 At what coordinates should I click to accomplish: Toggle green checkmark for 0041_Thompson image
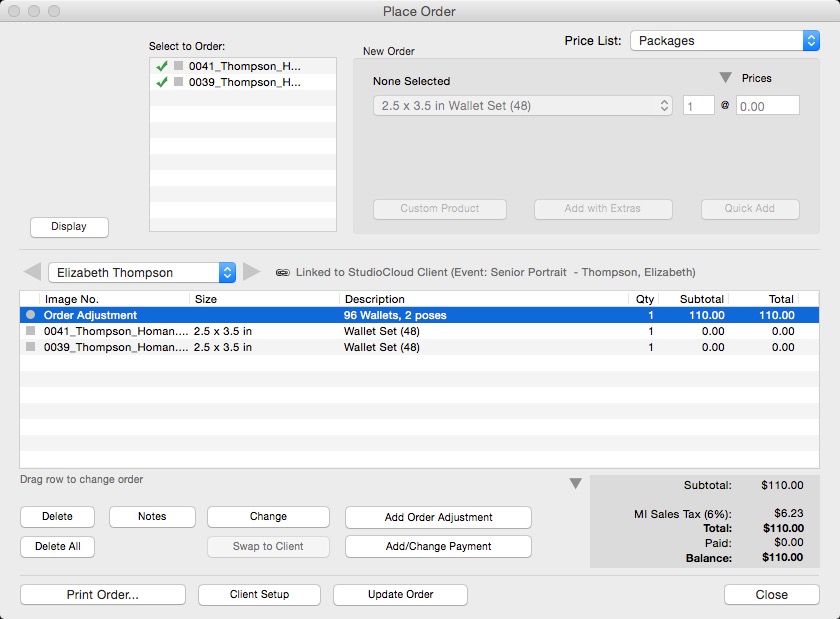click(161, 66)
